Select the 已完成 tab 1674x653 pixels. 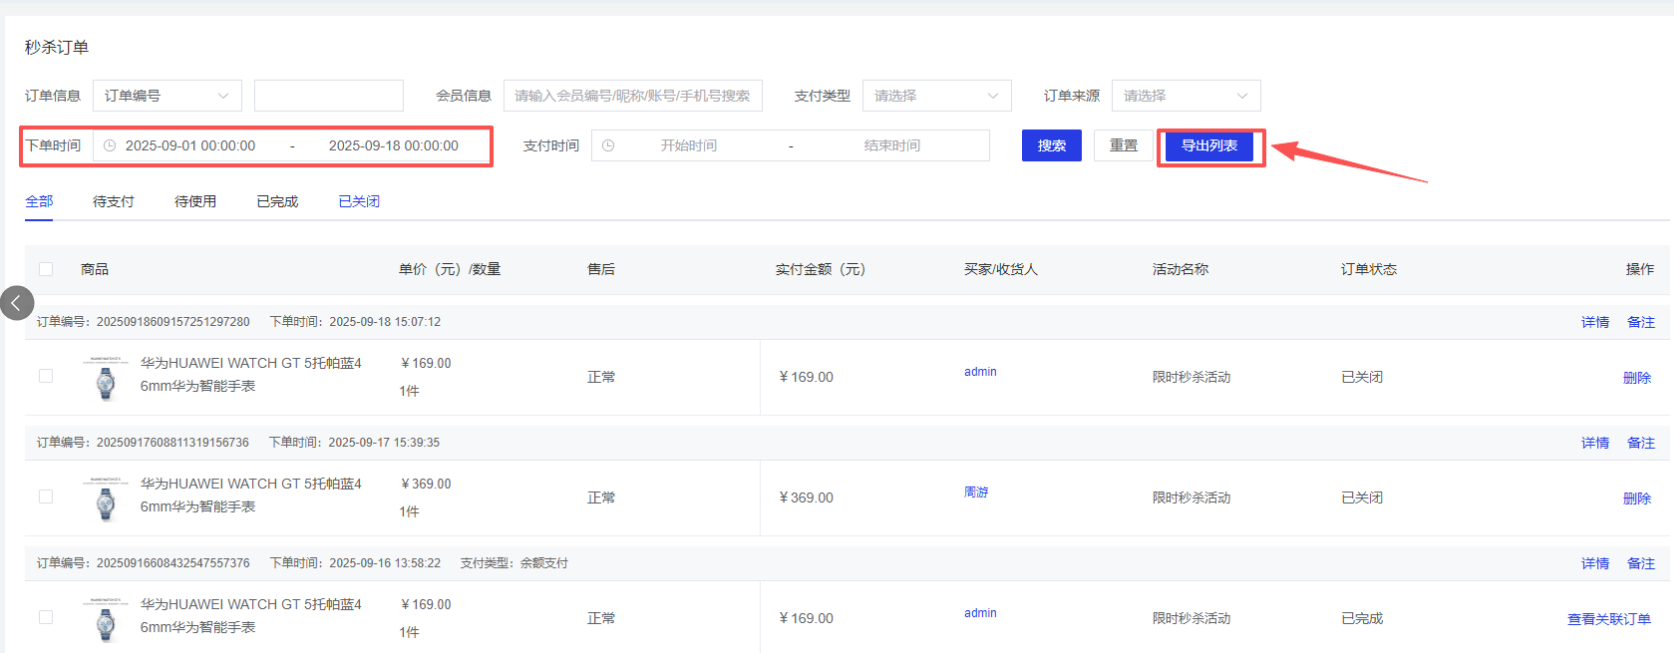coord(277,202)
